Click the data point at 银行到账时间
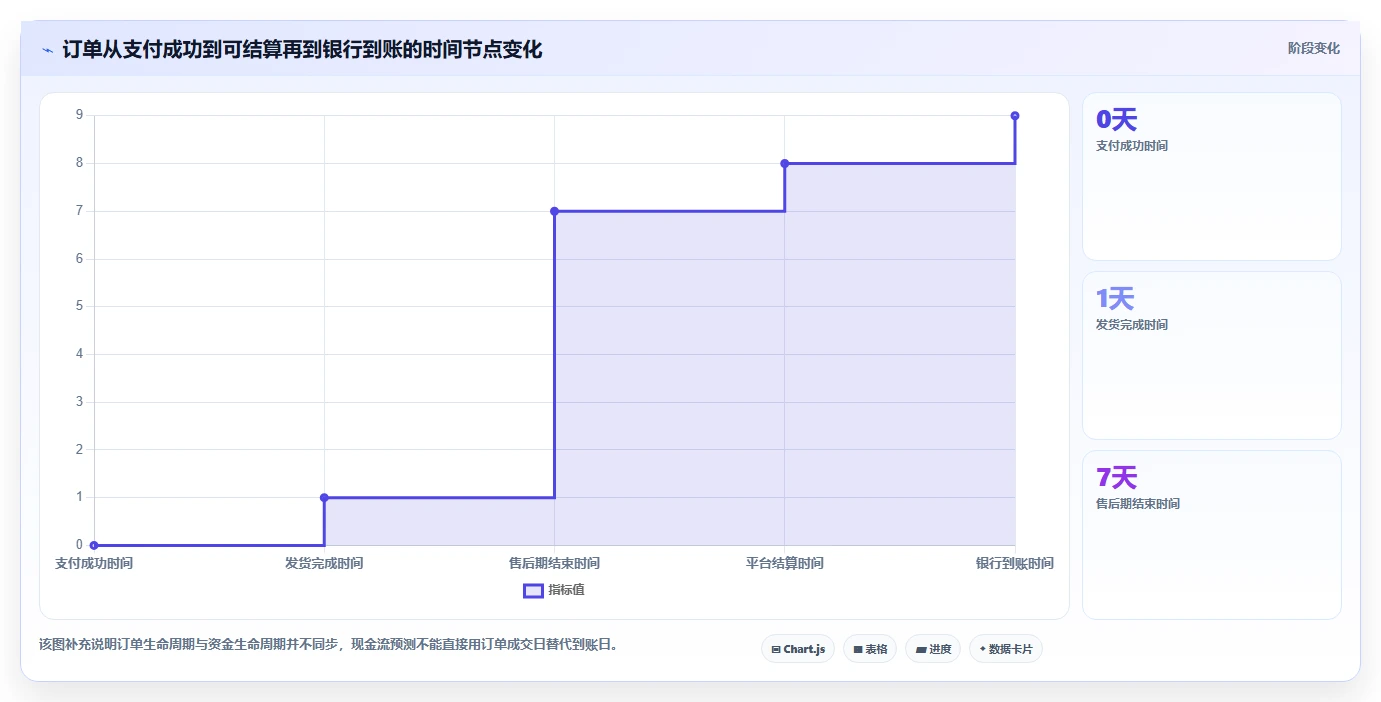The image size is (1381, 702). pos(1015,116)
